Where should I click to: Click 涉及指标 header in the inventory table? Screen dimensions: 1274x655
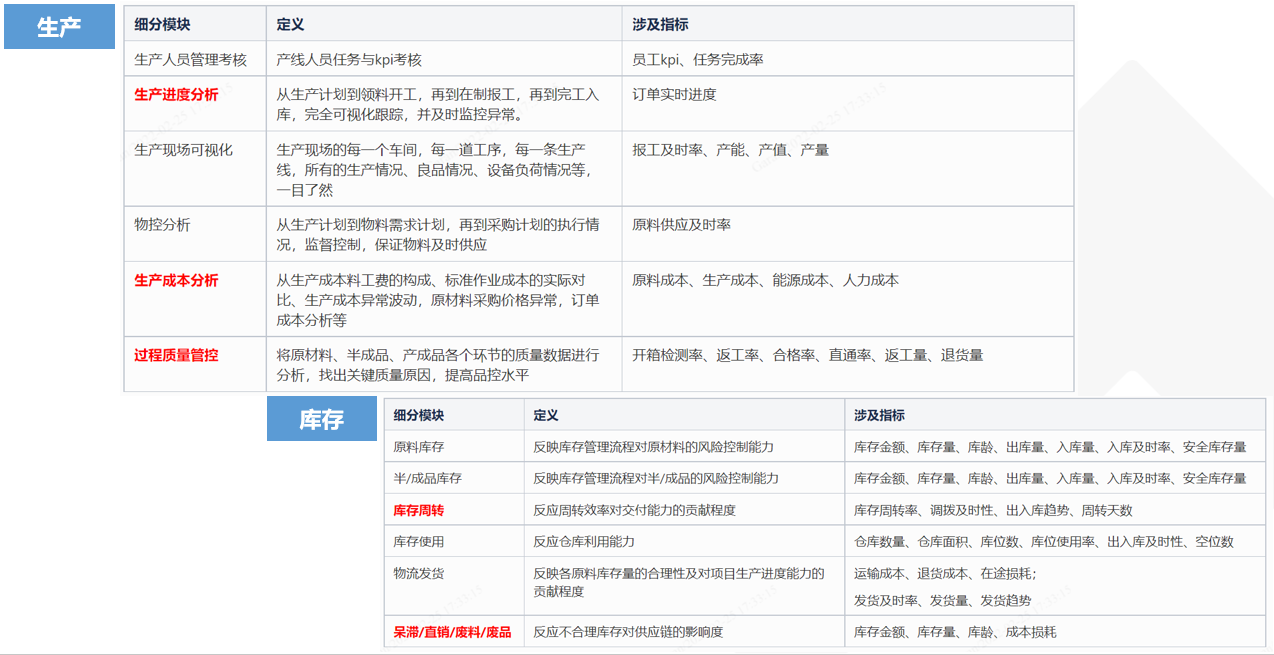point(879,415)
